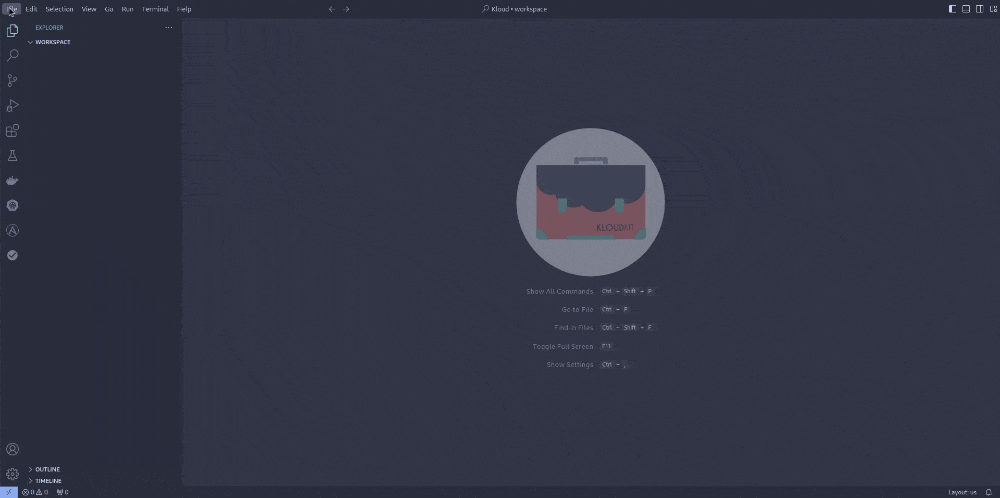Viewport: 1000px width, 498px height.
Task: Click the 'Show All Commands' hint text
Action: tap(559, 291)
